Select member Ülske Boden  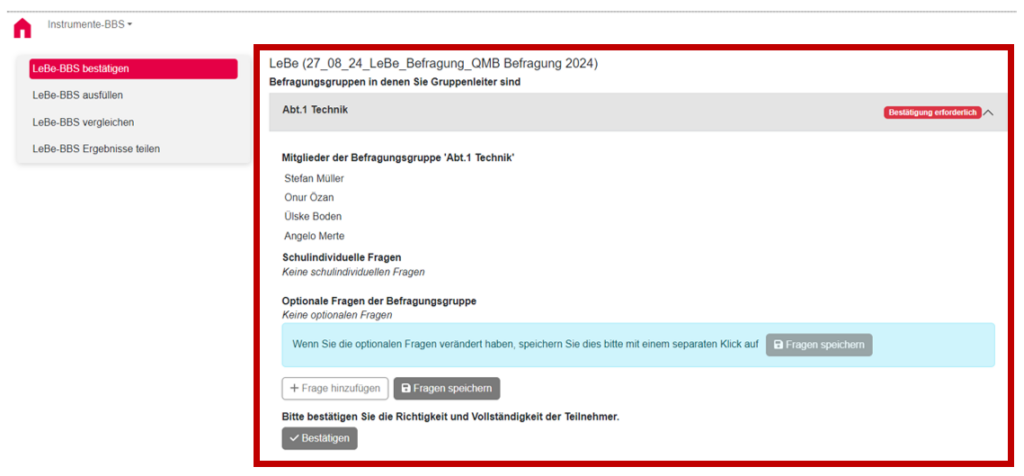(313, 216)
